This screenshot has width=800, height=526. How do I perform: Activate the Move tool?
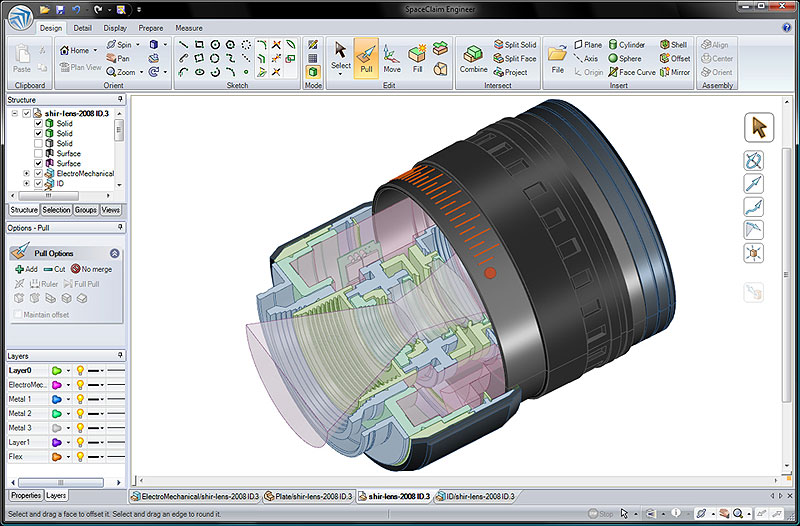392,58
